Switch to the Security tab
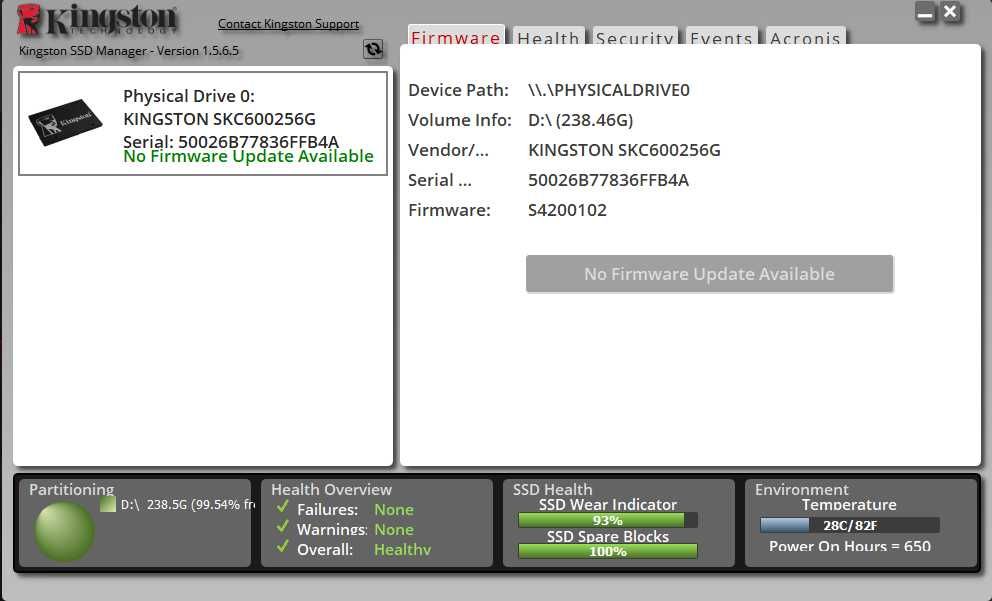The height and width of the screenshot is (601, 992). [x=635, y=37]
